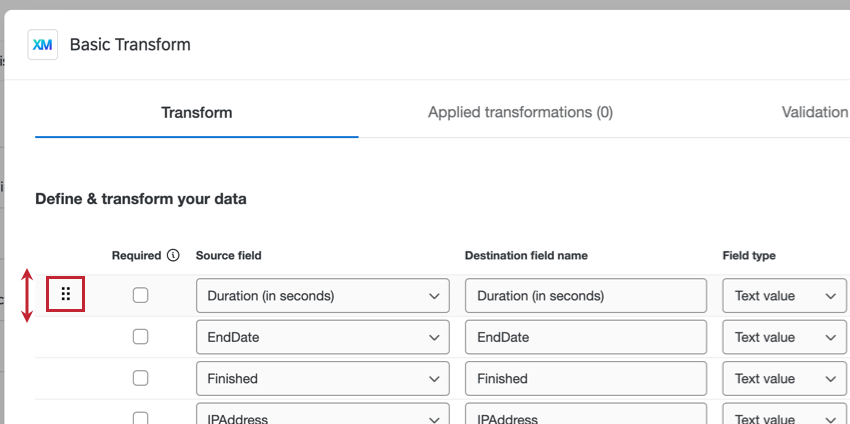
Task: Click the XM logo icon
Action: (43, 44)
